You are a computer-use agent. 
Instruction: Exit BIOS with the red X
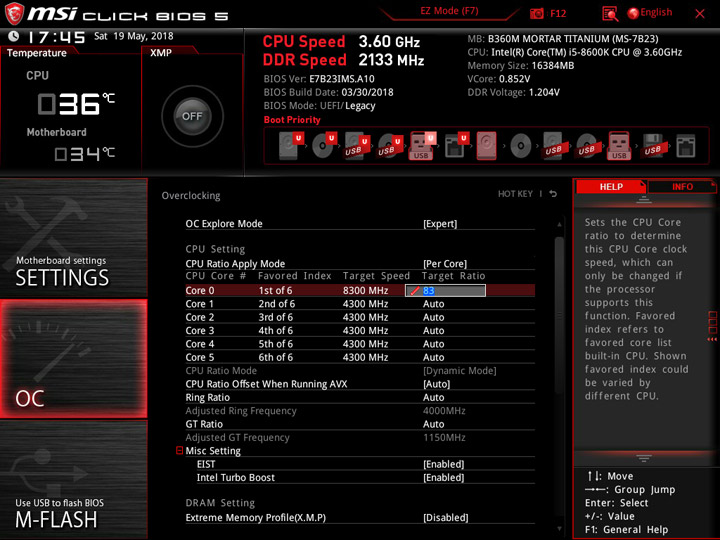pos(700,14)
